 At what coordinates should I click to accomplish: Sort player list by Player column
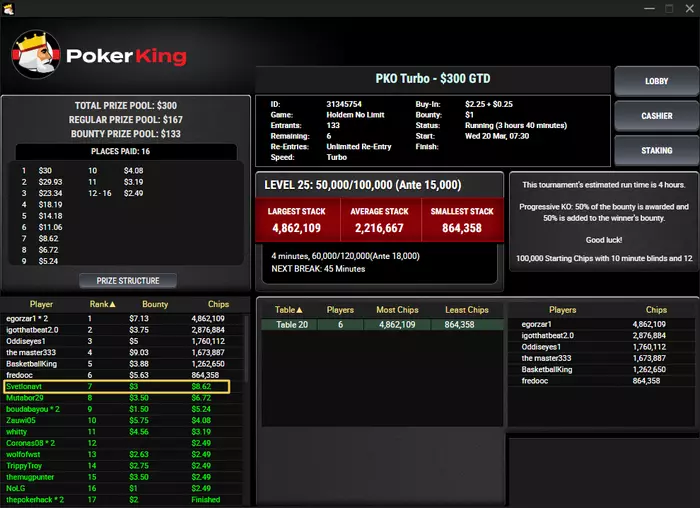[x=41, y=304]
